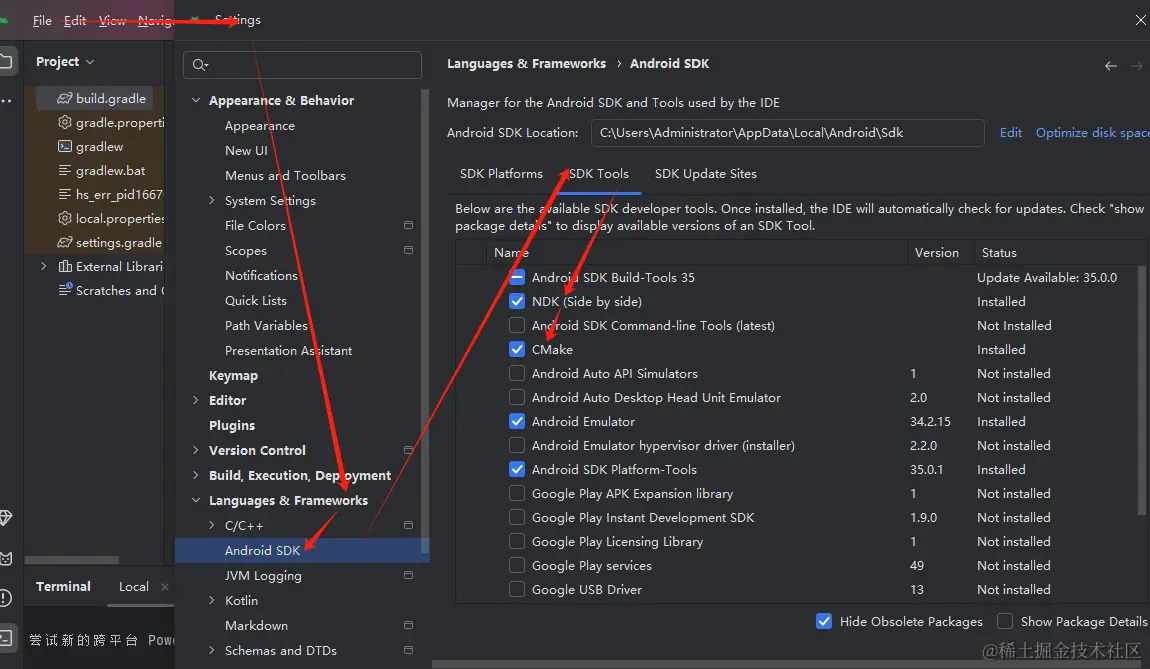This screenshot has height=669, width=1150.
Task: Click the back navigation arrow in Settings
Action: (1110, 66)
